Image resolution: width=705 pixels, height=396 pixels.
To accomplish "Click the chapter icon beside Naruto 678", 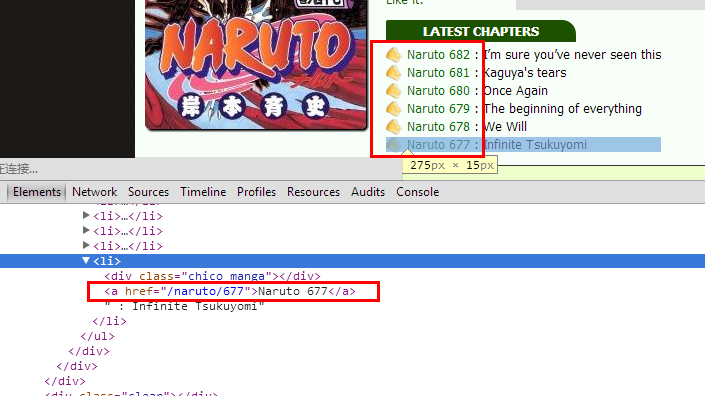I will pyautogui.click(x=393, y=126).
